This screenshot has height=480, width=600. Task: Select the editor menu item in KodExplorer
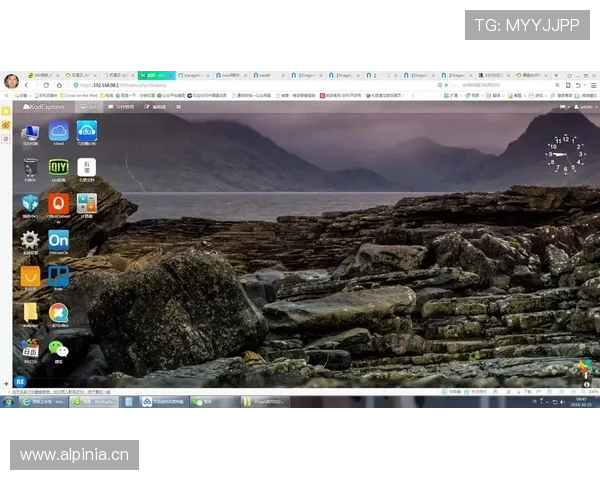155,106
